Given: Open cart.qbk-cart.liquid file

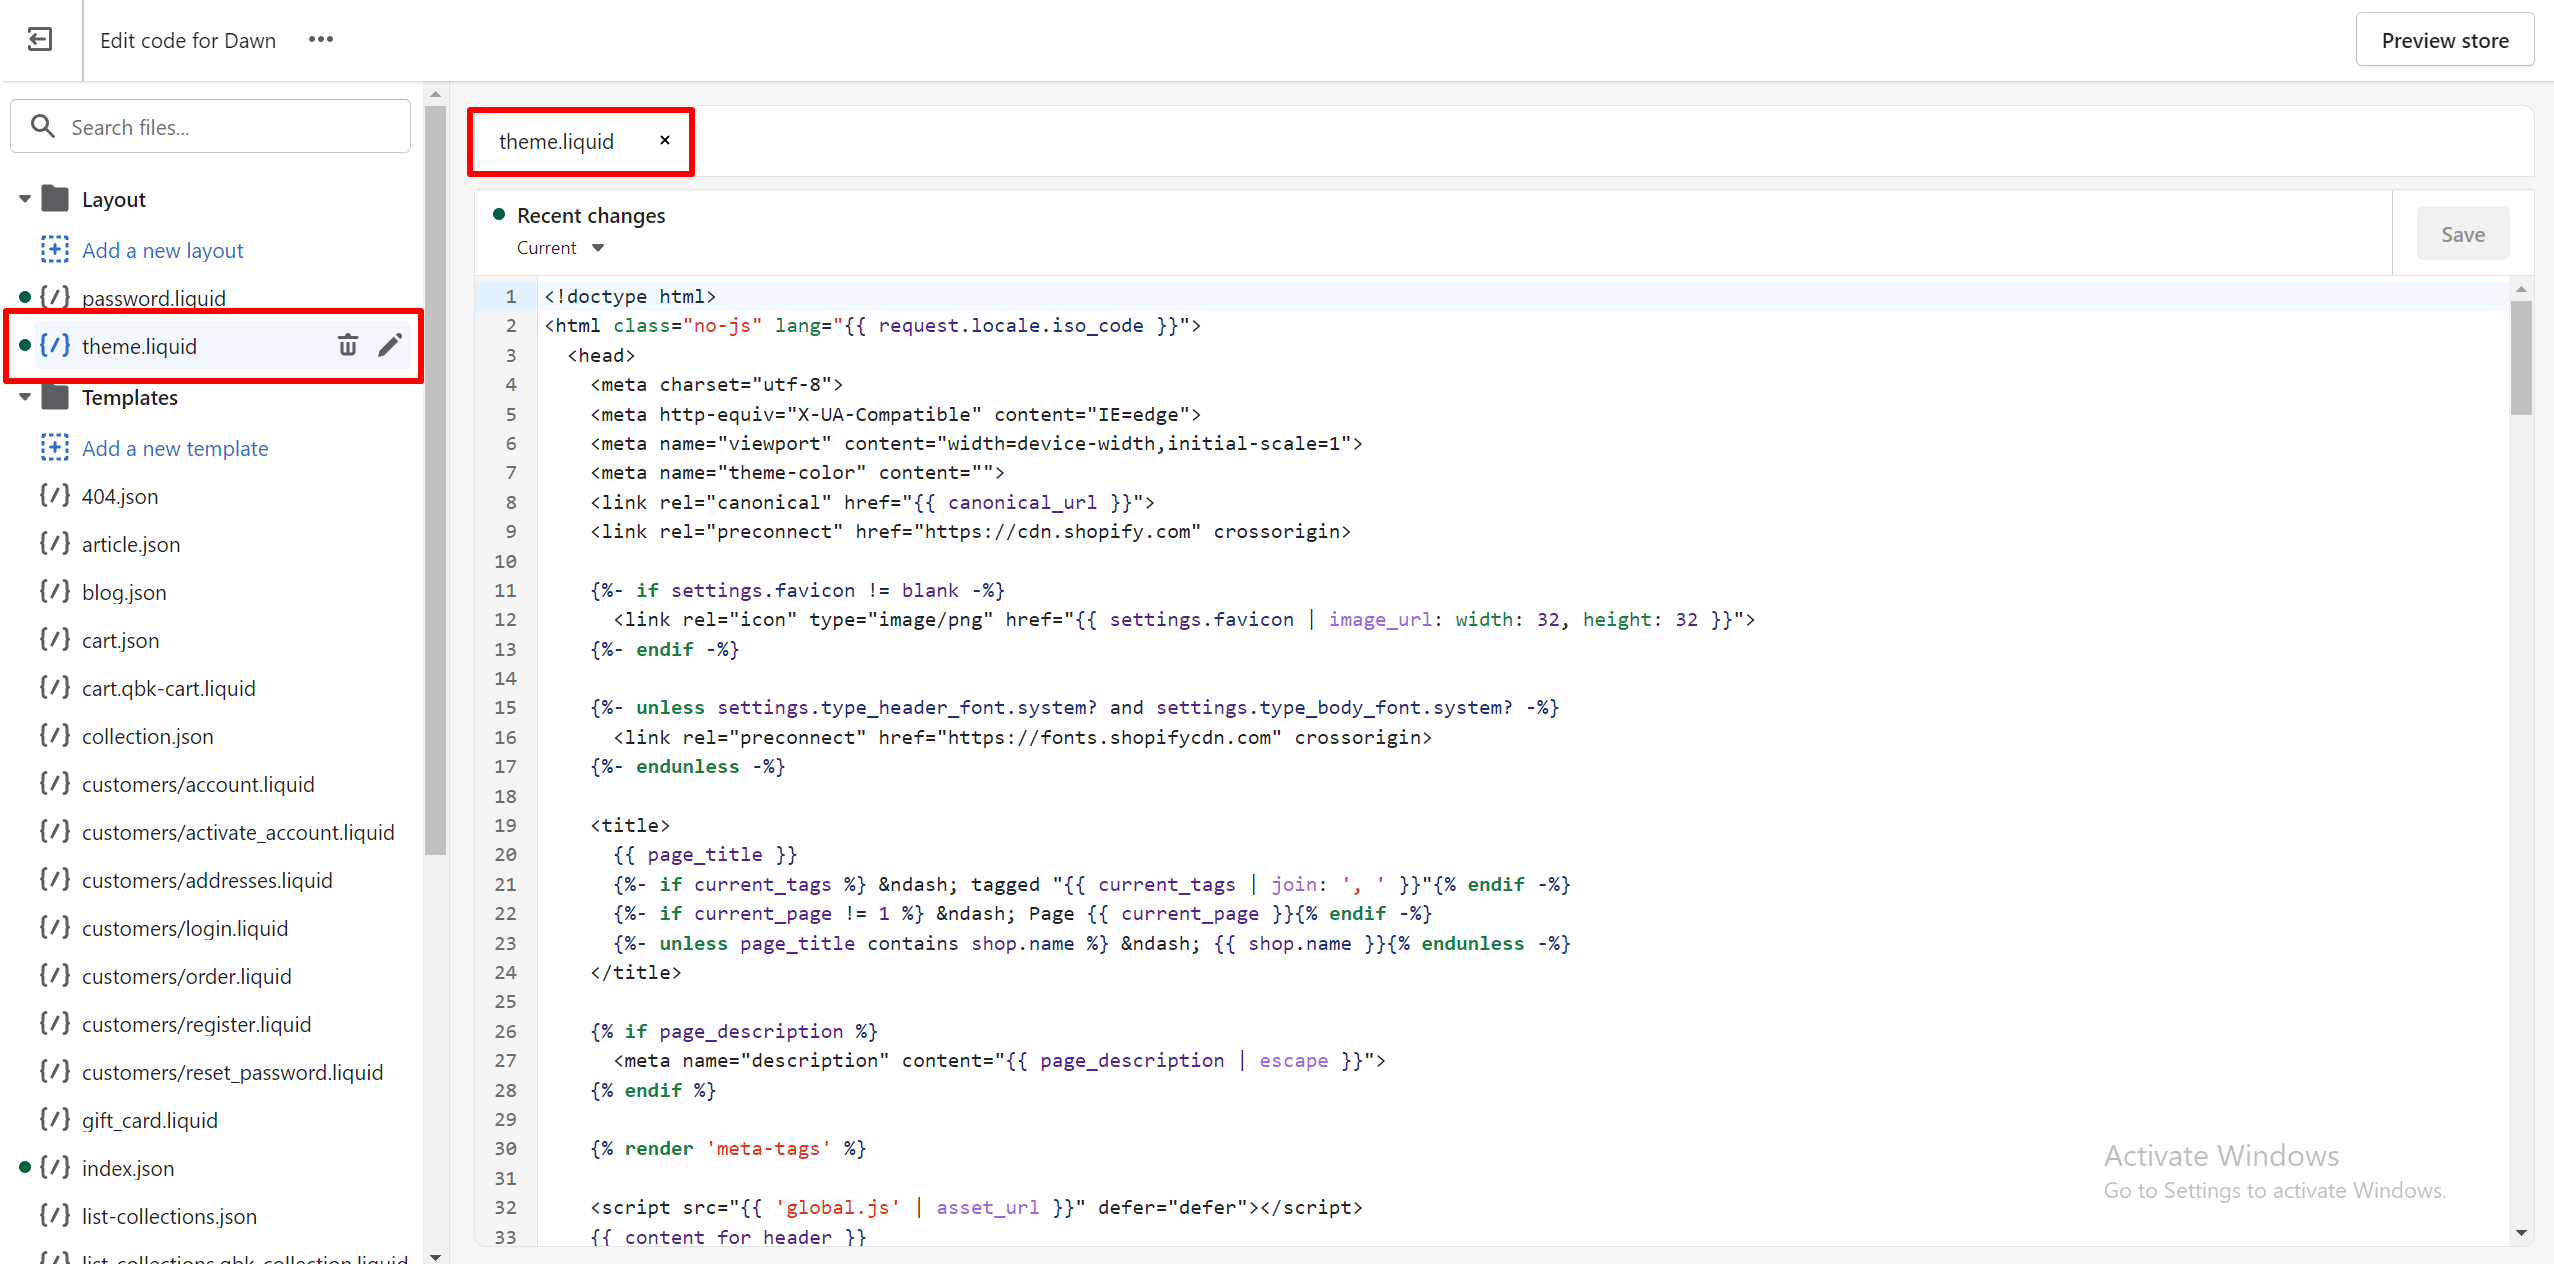Looking at the screenshot, I should (169, 688).
